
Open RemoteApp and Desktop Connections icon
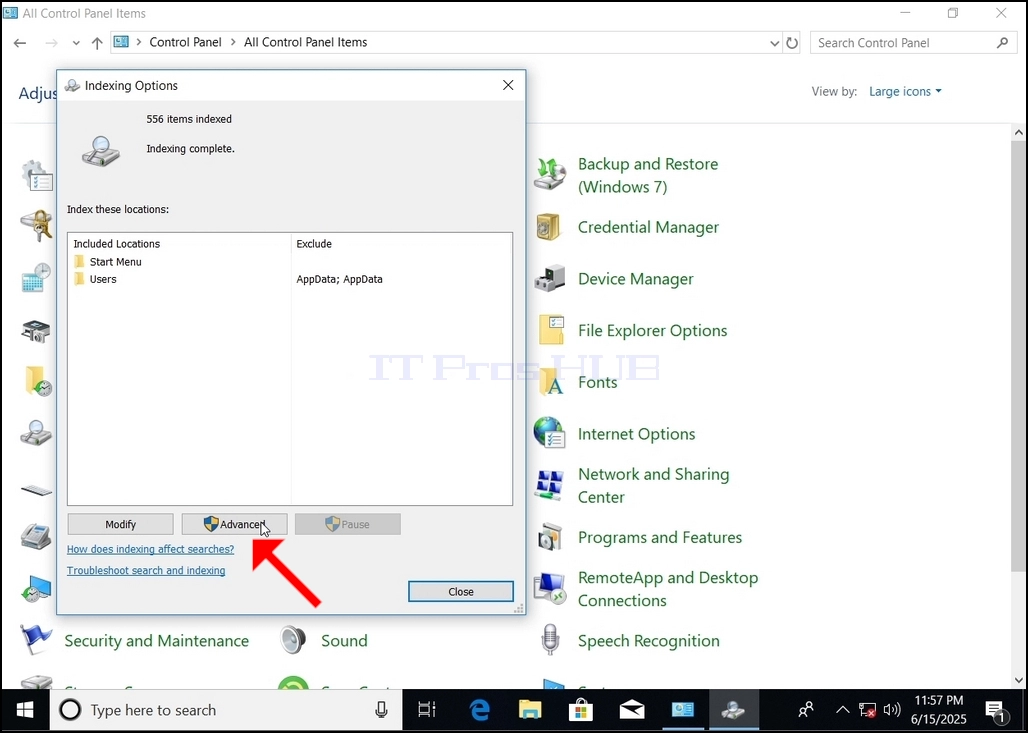pyautogui.click(x=549, y=588)
